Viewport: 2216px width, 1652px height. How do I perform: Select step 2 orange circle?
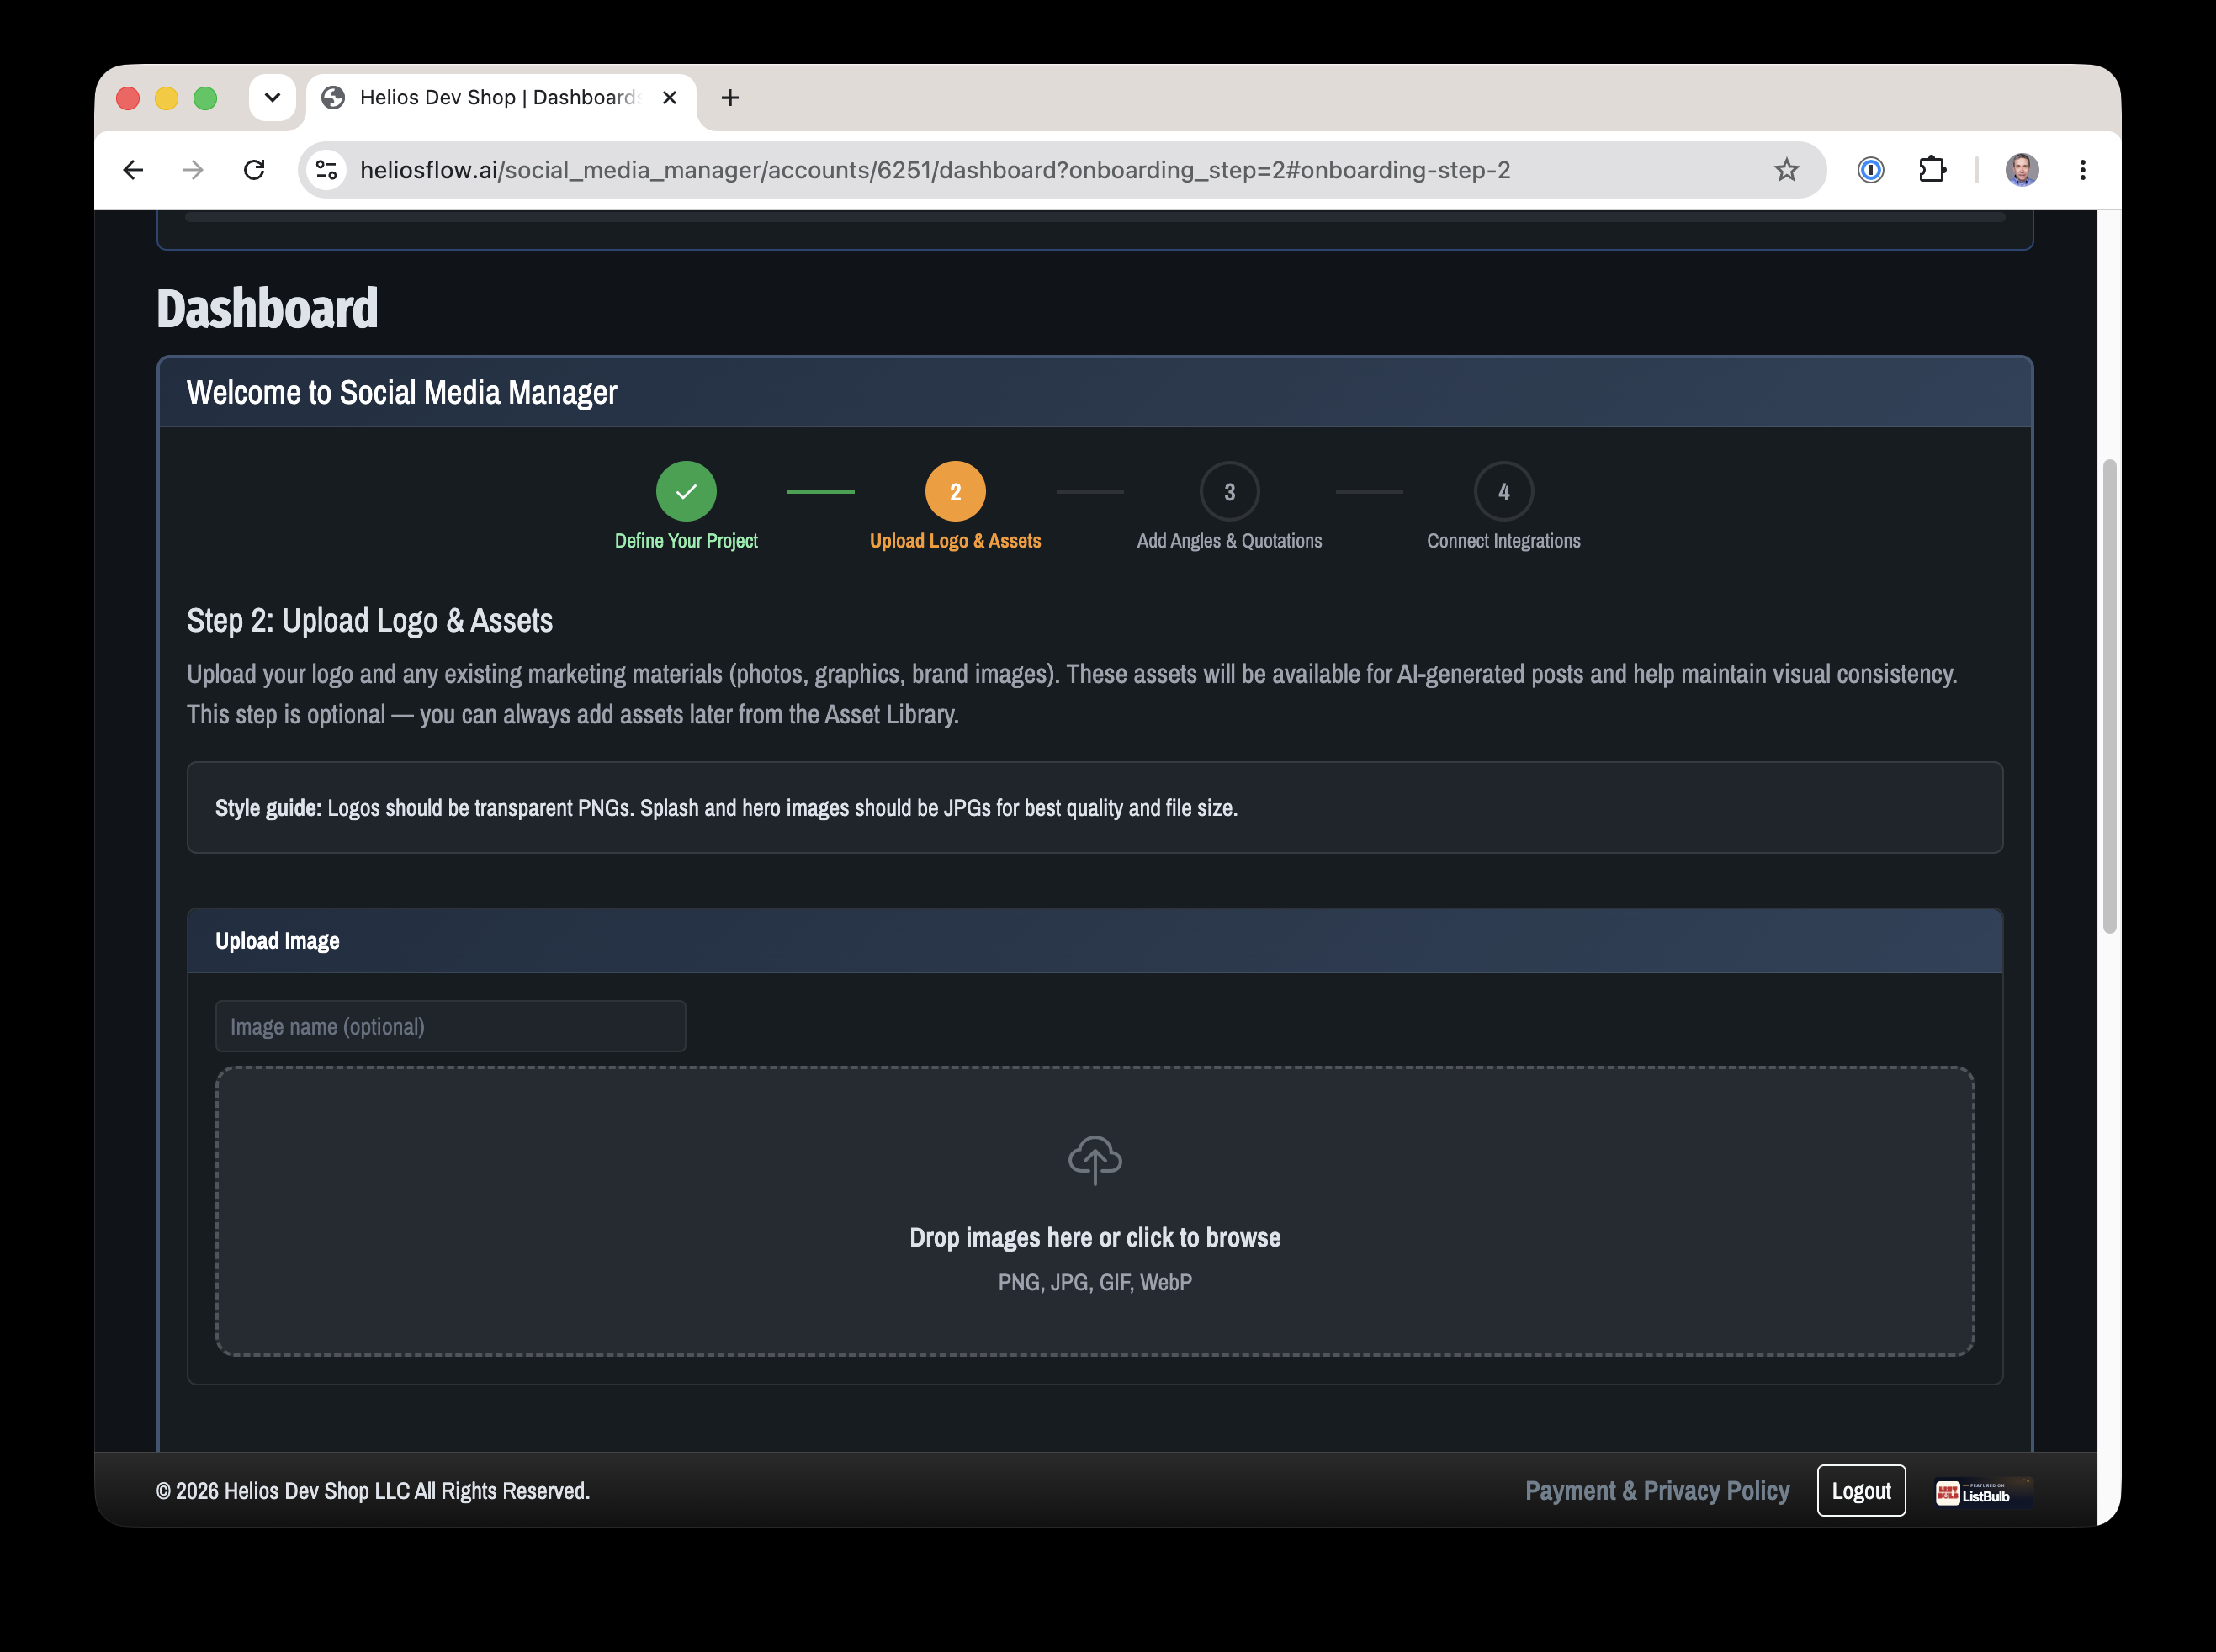pos(955,491)
